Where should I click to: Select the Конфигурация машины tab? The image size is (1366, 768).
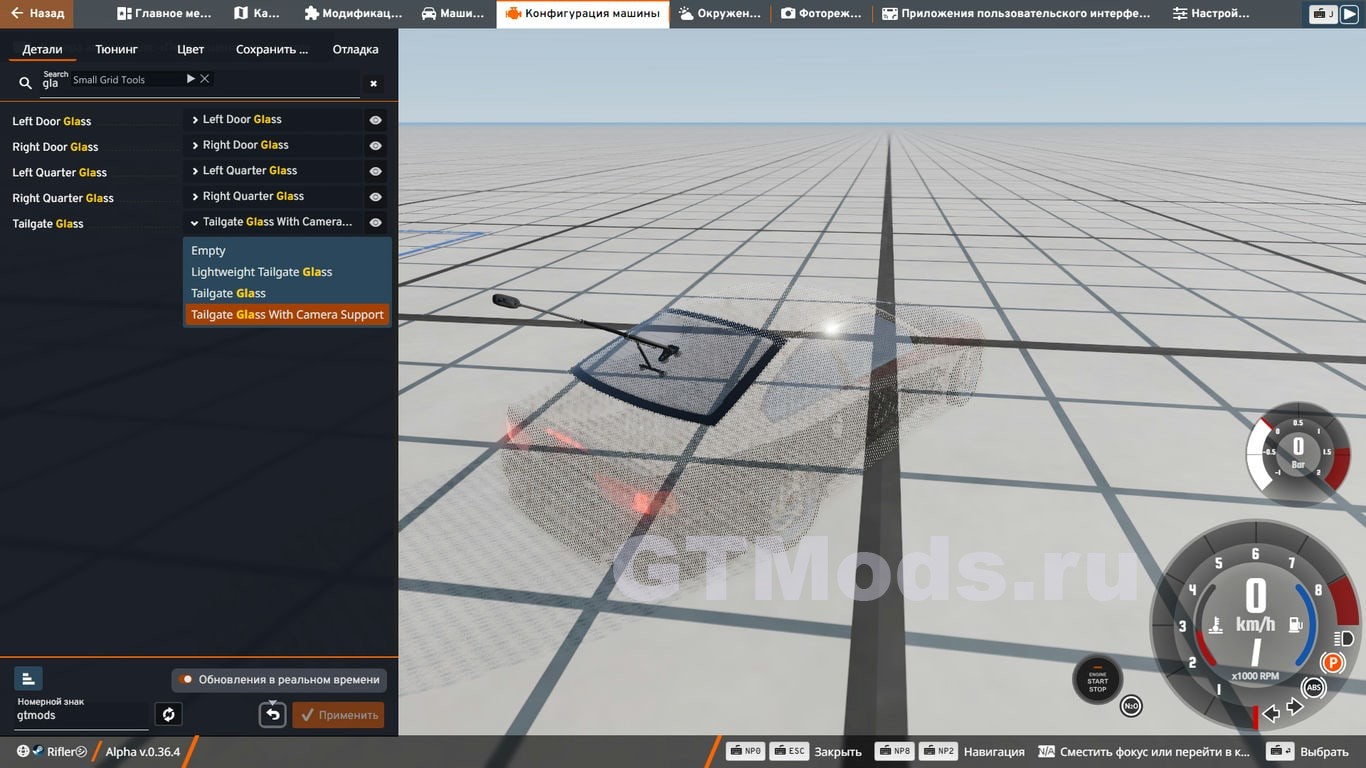click(x=583, y=14)
